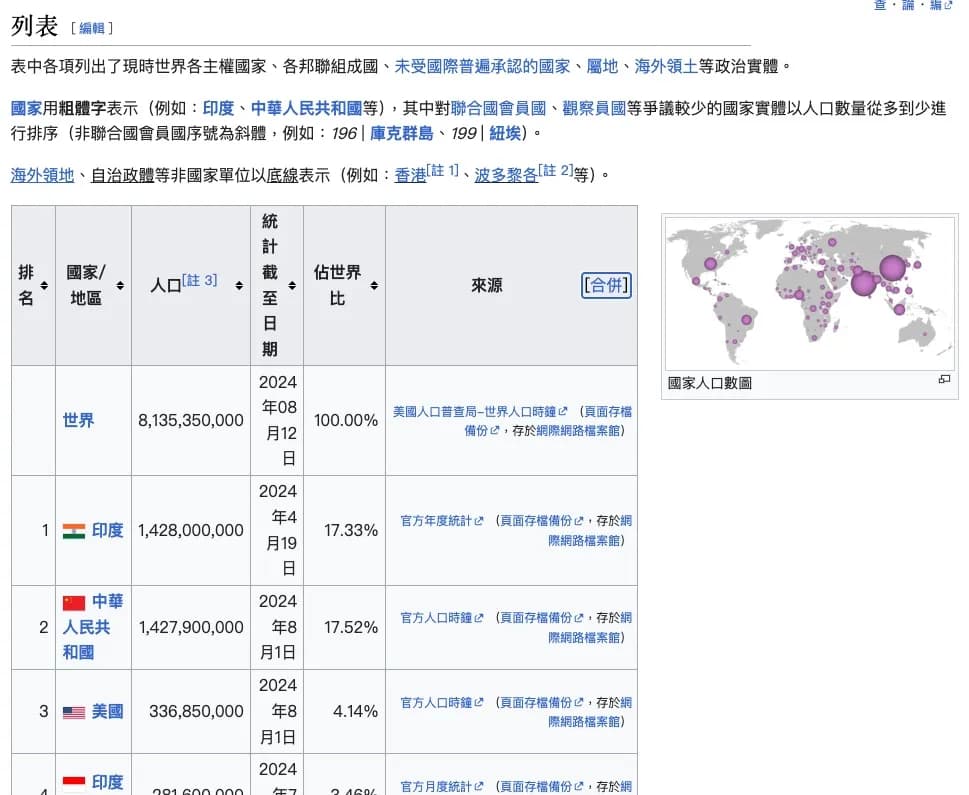Sort table by 佔世界比 column
This screenshot has width=969, height=795.
pos(374,285)
